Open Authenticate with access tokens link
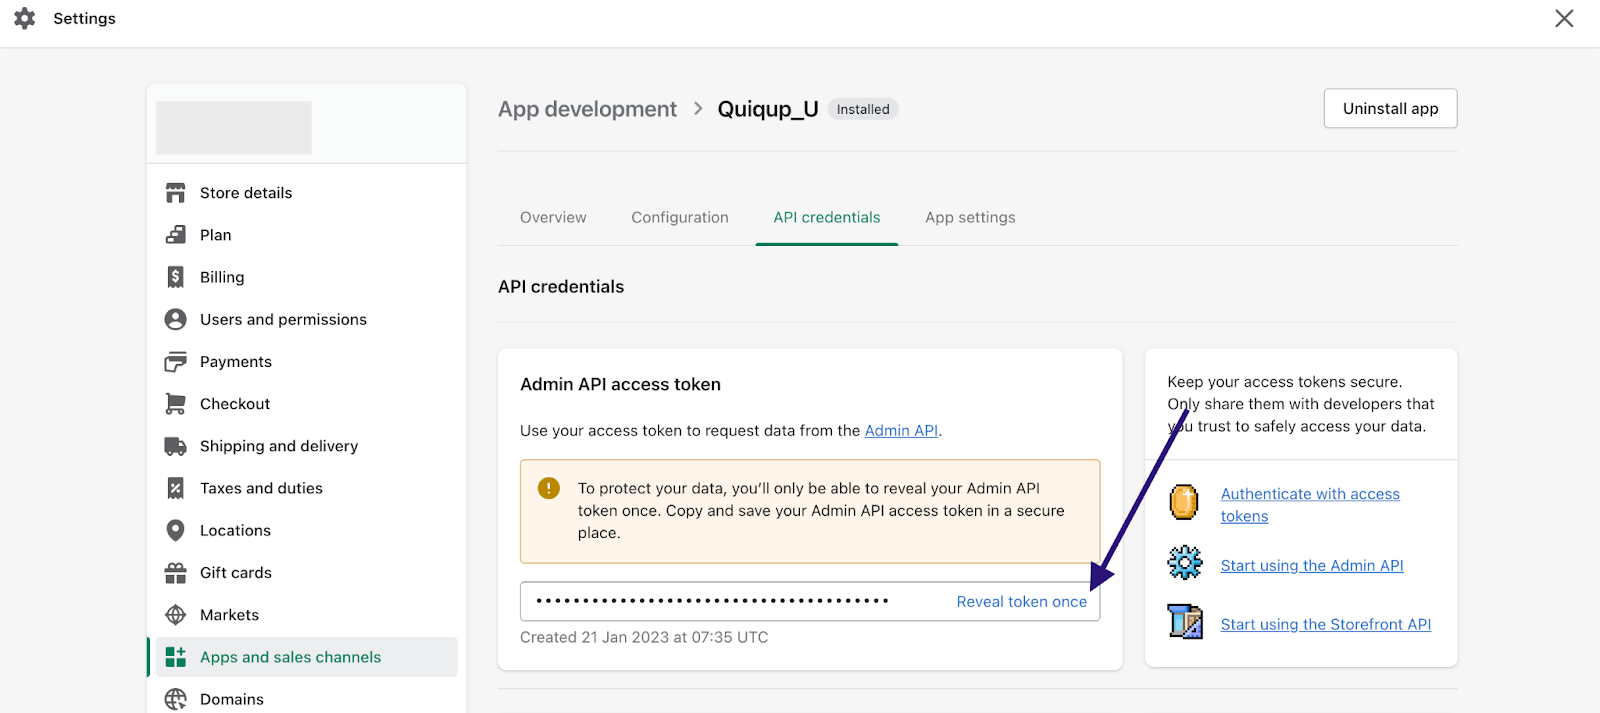The image size is (1600, 713). pyautogui.click(x=1310, y=505)
